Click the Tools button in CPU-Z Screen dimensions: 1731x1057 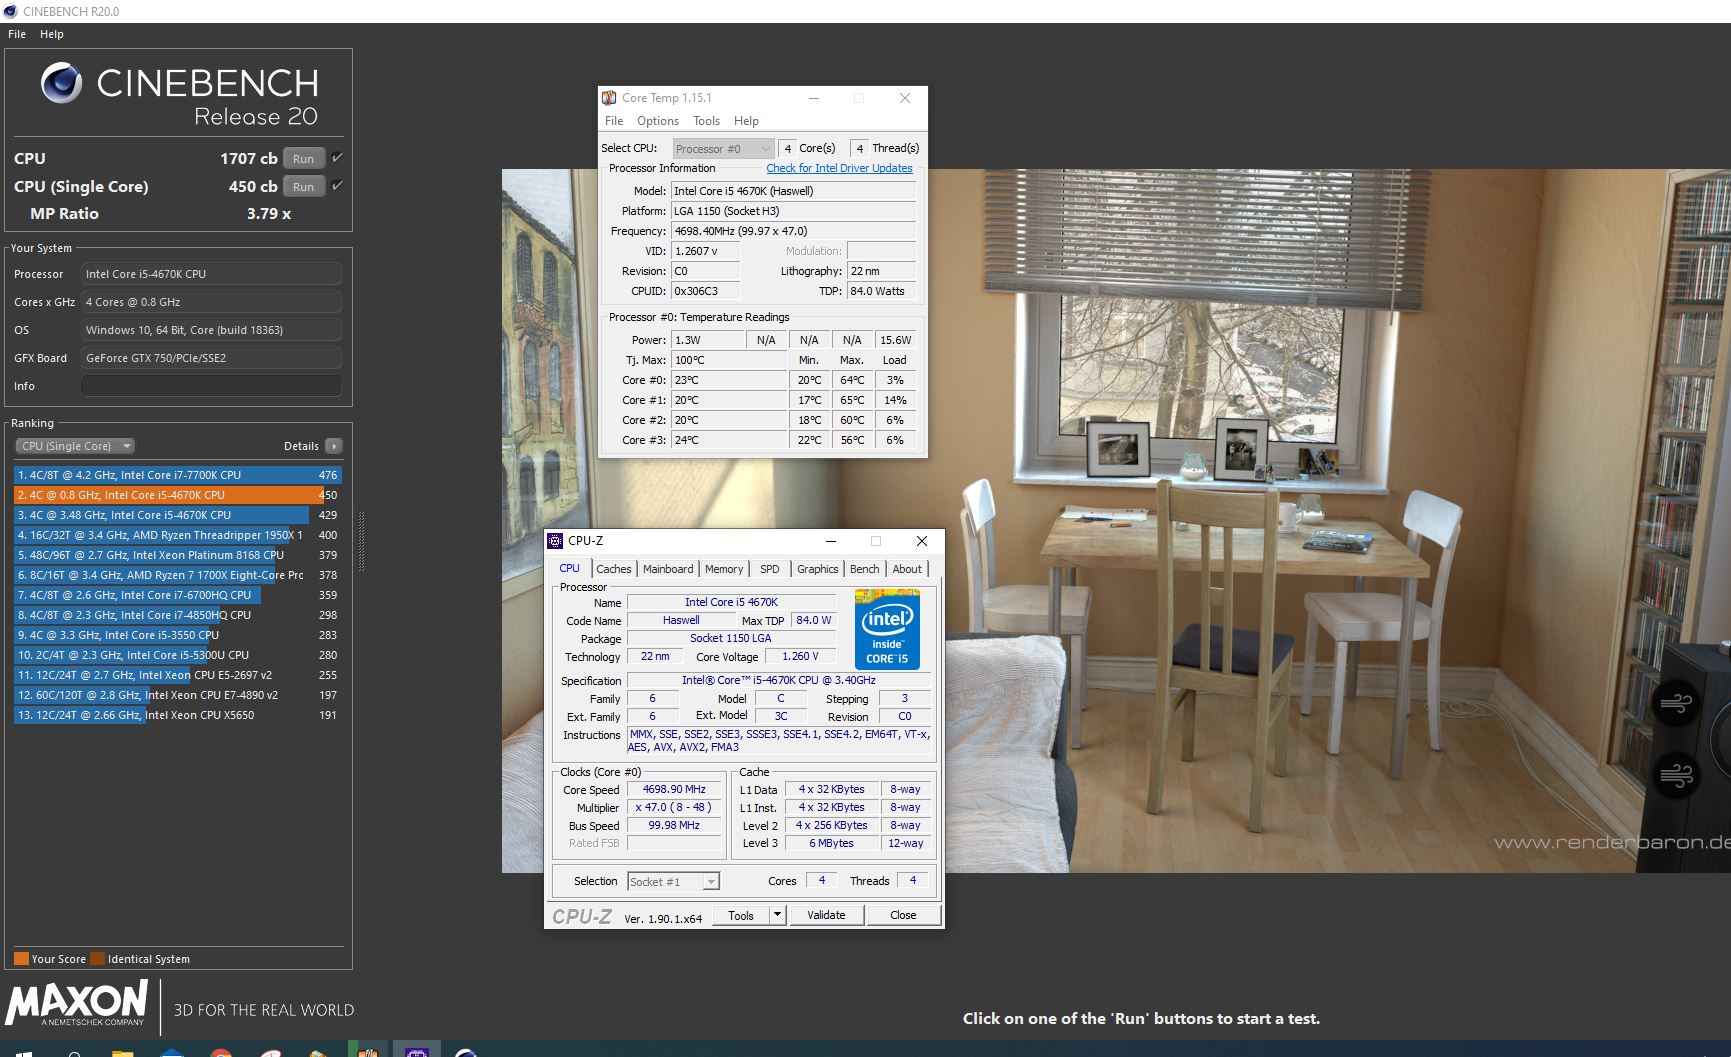741,915
